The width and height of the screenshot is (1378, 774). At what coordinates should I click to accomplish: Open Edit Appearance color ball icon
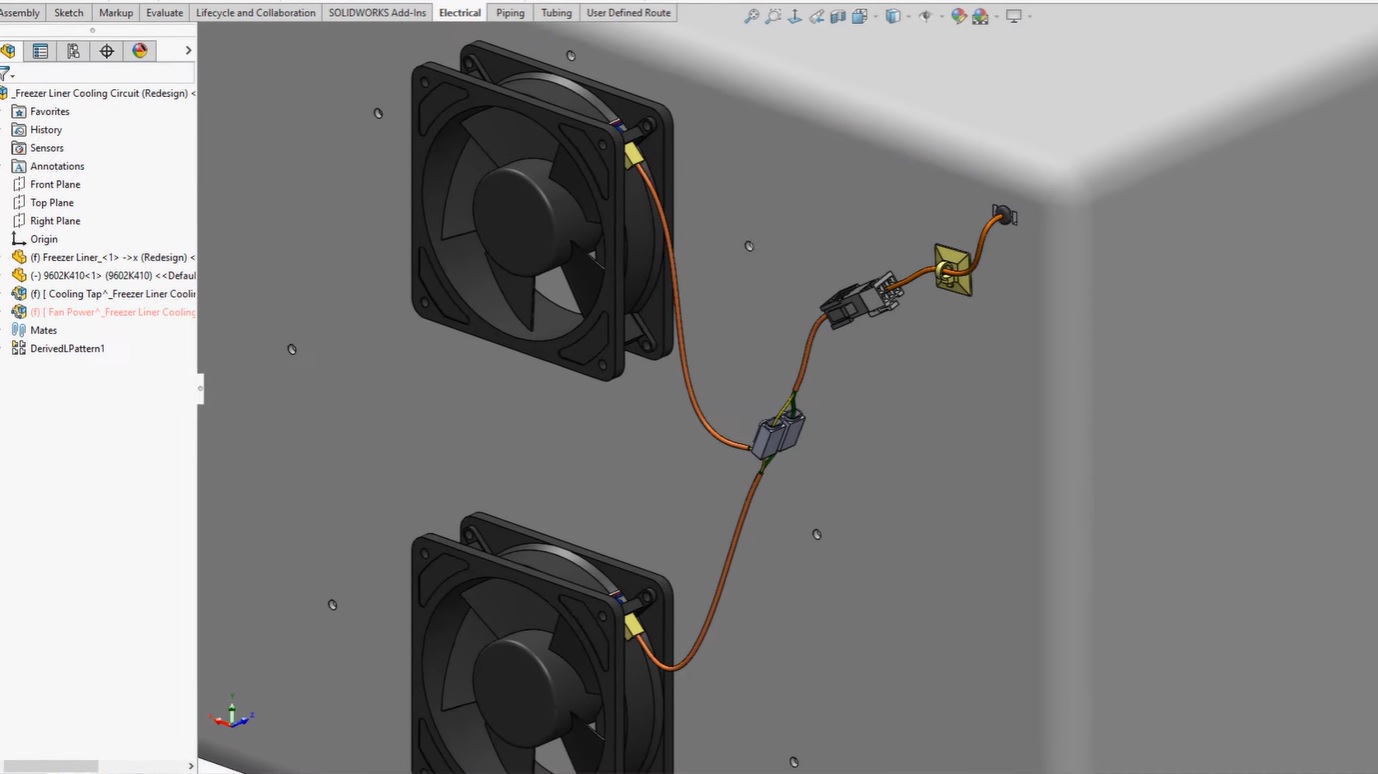coord(958,16)
